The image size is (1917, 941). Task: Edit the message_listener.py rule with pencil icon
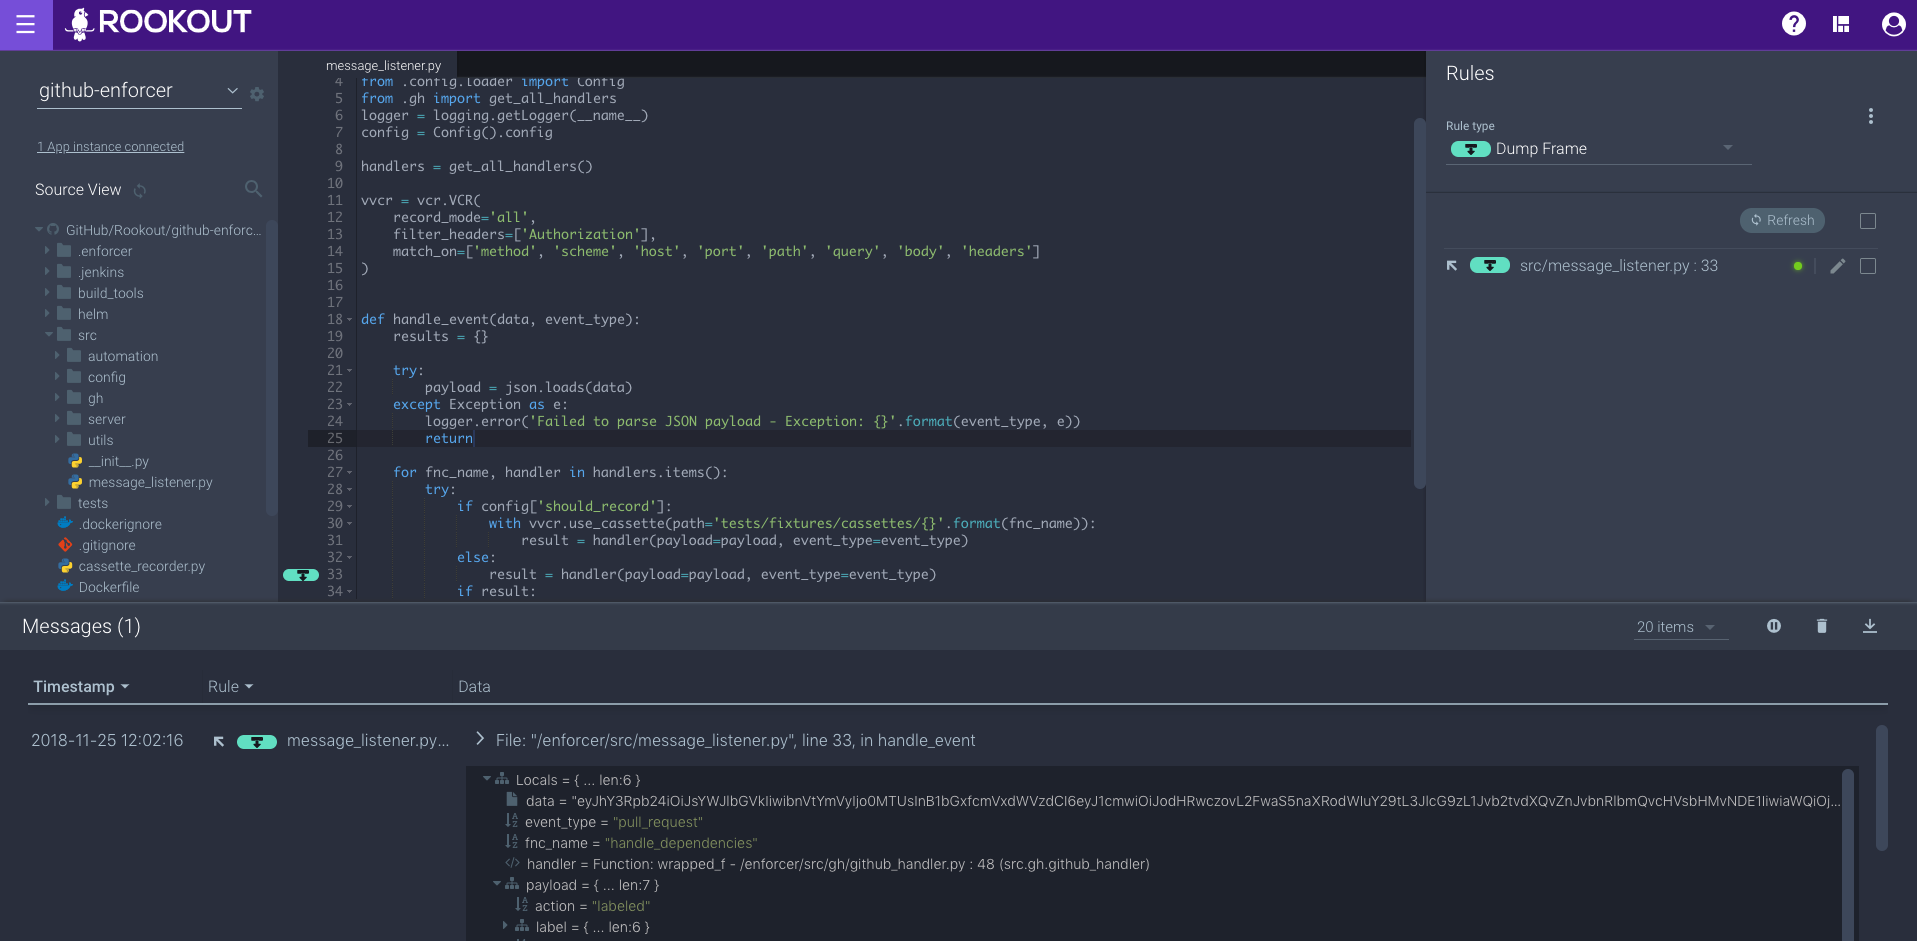click(1837, 266)
